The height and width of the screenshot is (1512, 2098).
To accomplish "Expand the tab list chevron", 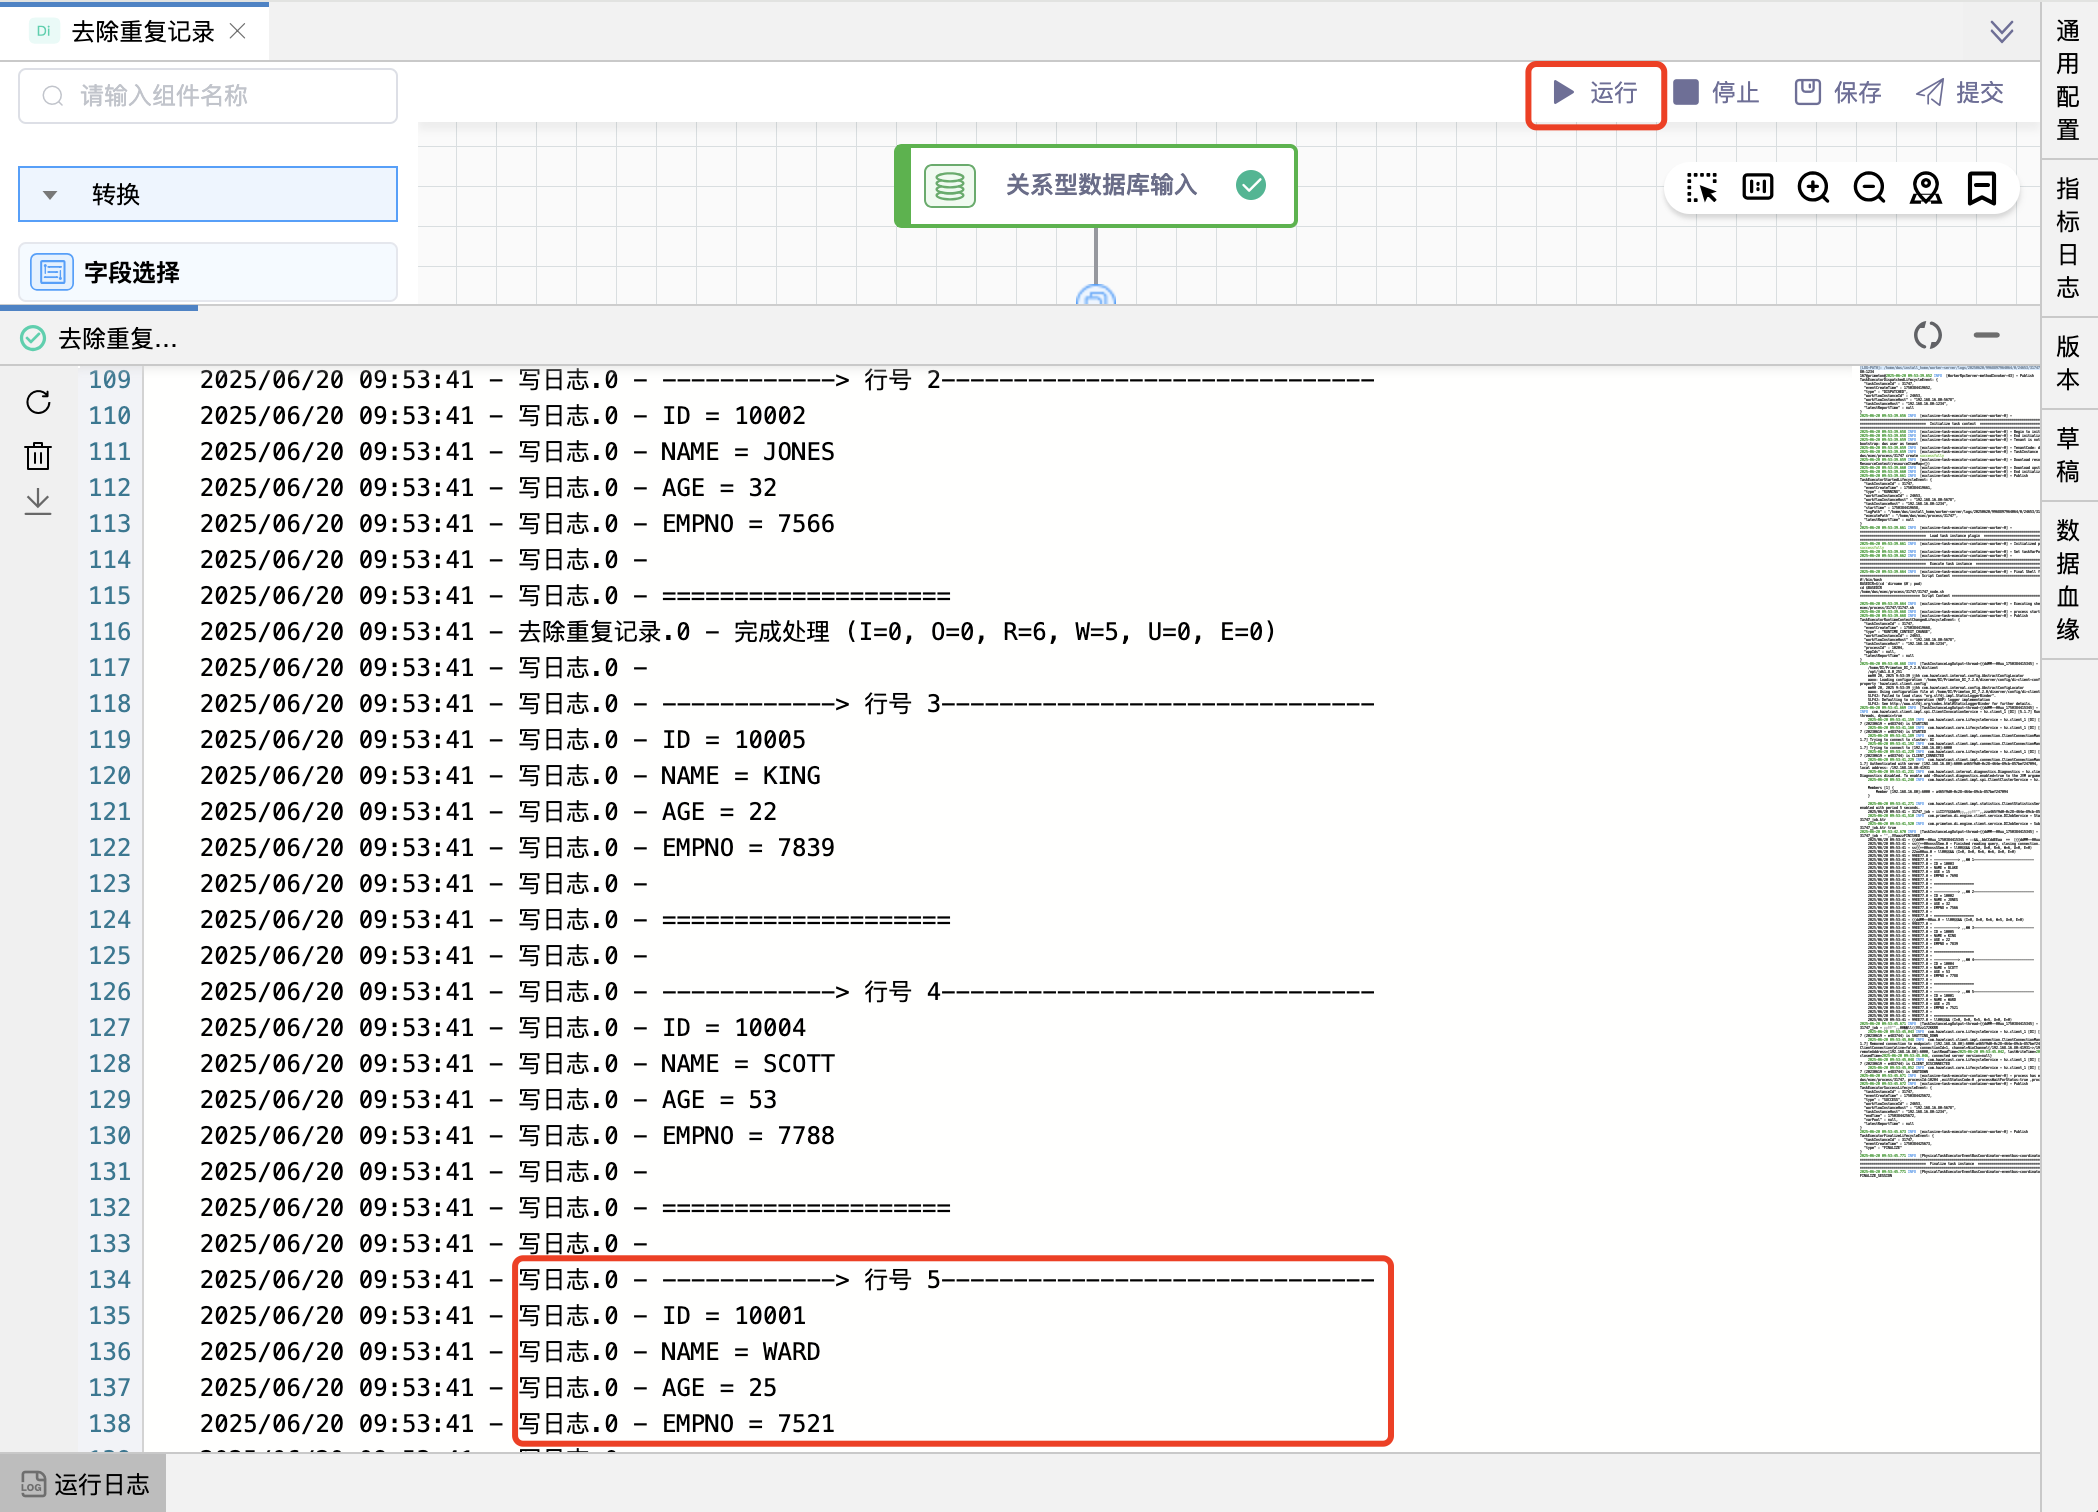I will 2001,32.
